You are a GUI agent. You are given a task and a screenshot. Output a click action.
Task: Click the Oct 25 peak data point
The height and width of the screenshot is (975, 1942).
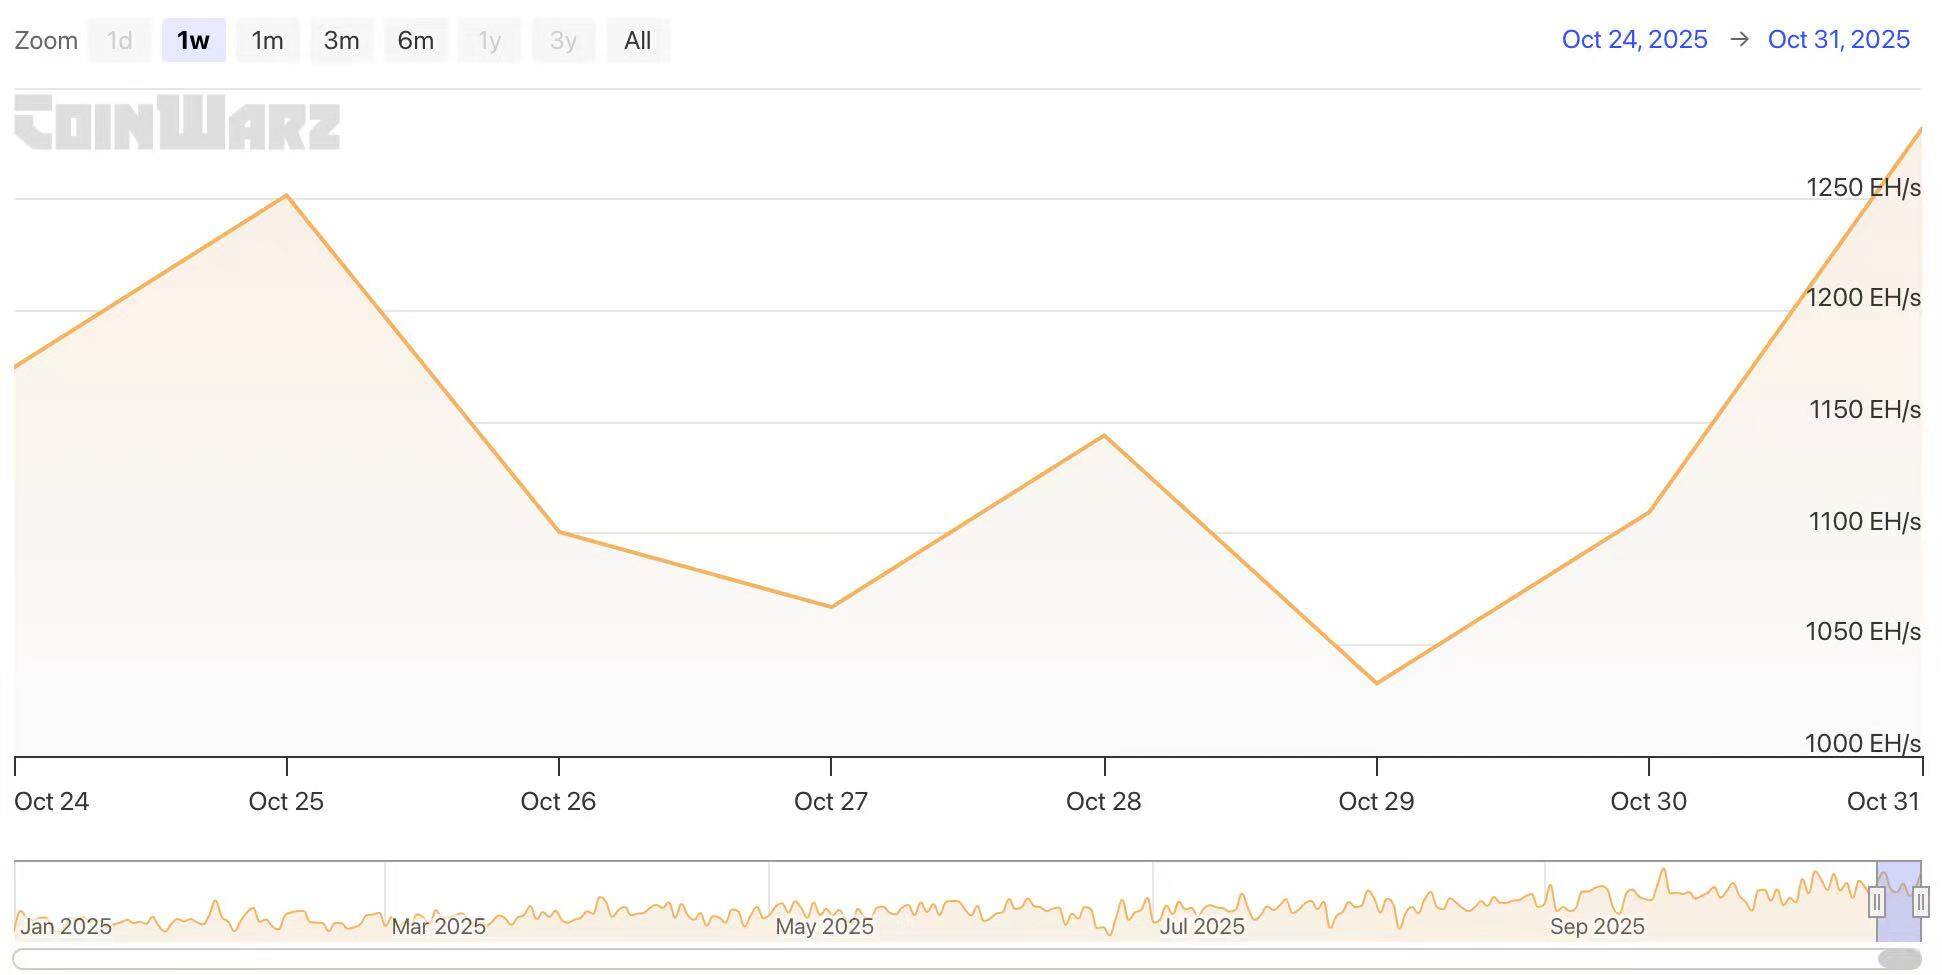click(x=287, y=195)
